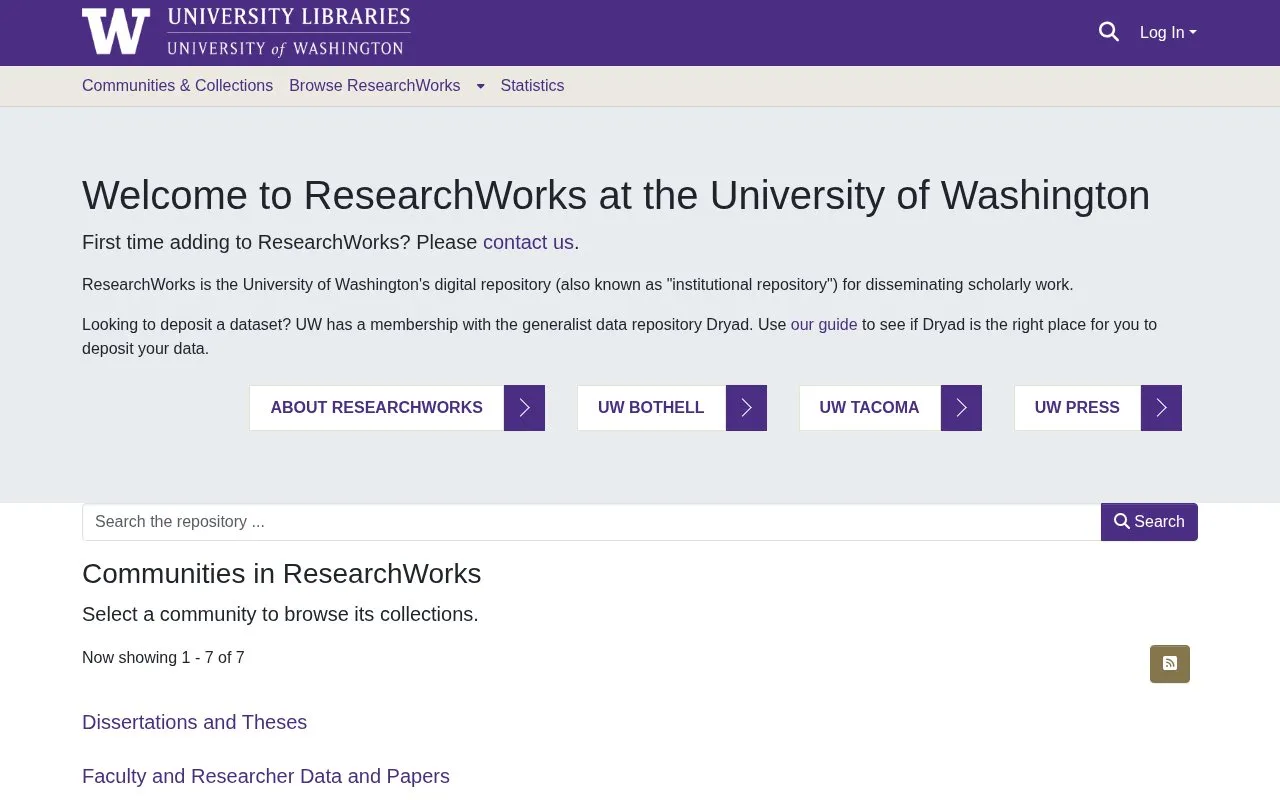Click the Now showing 1 - 7 of 7 text

(163, 657)
